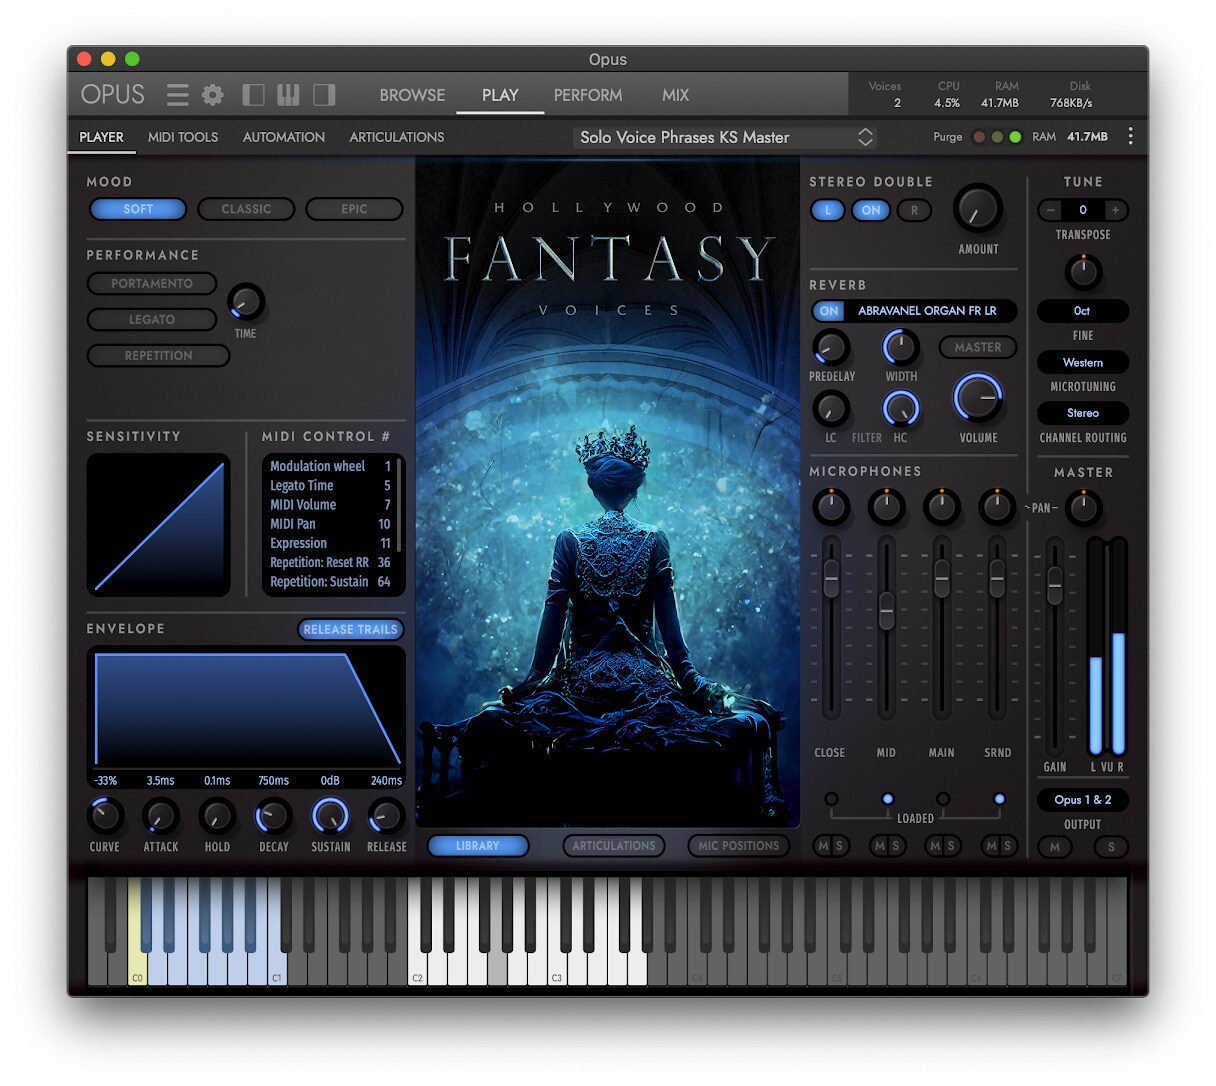Open the Western microtuning dropdown

pyautogui.click(x=1083, y=362)
